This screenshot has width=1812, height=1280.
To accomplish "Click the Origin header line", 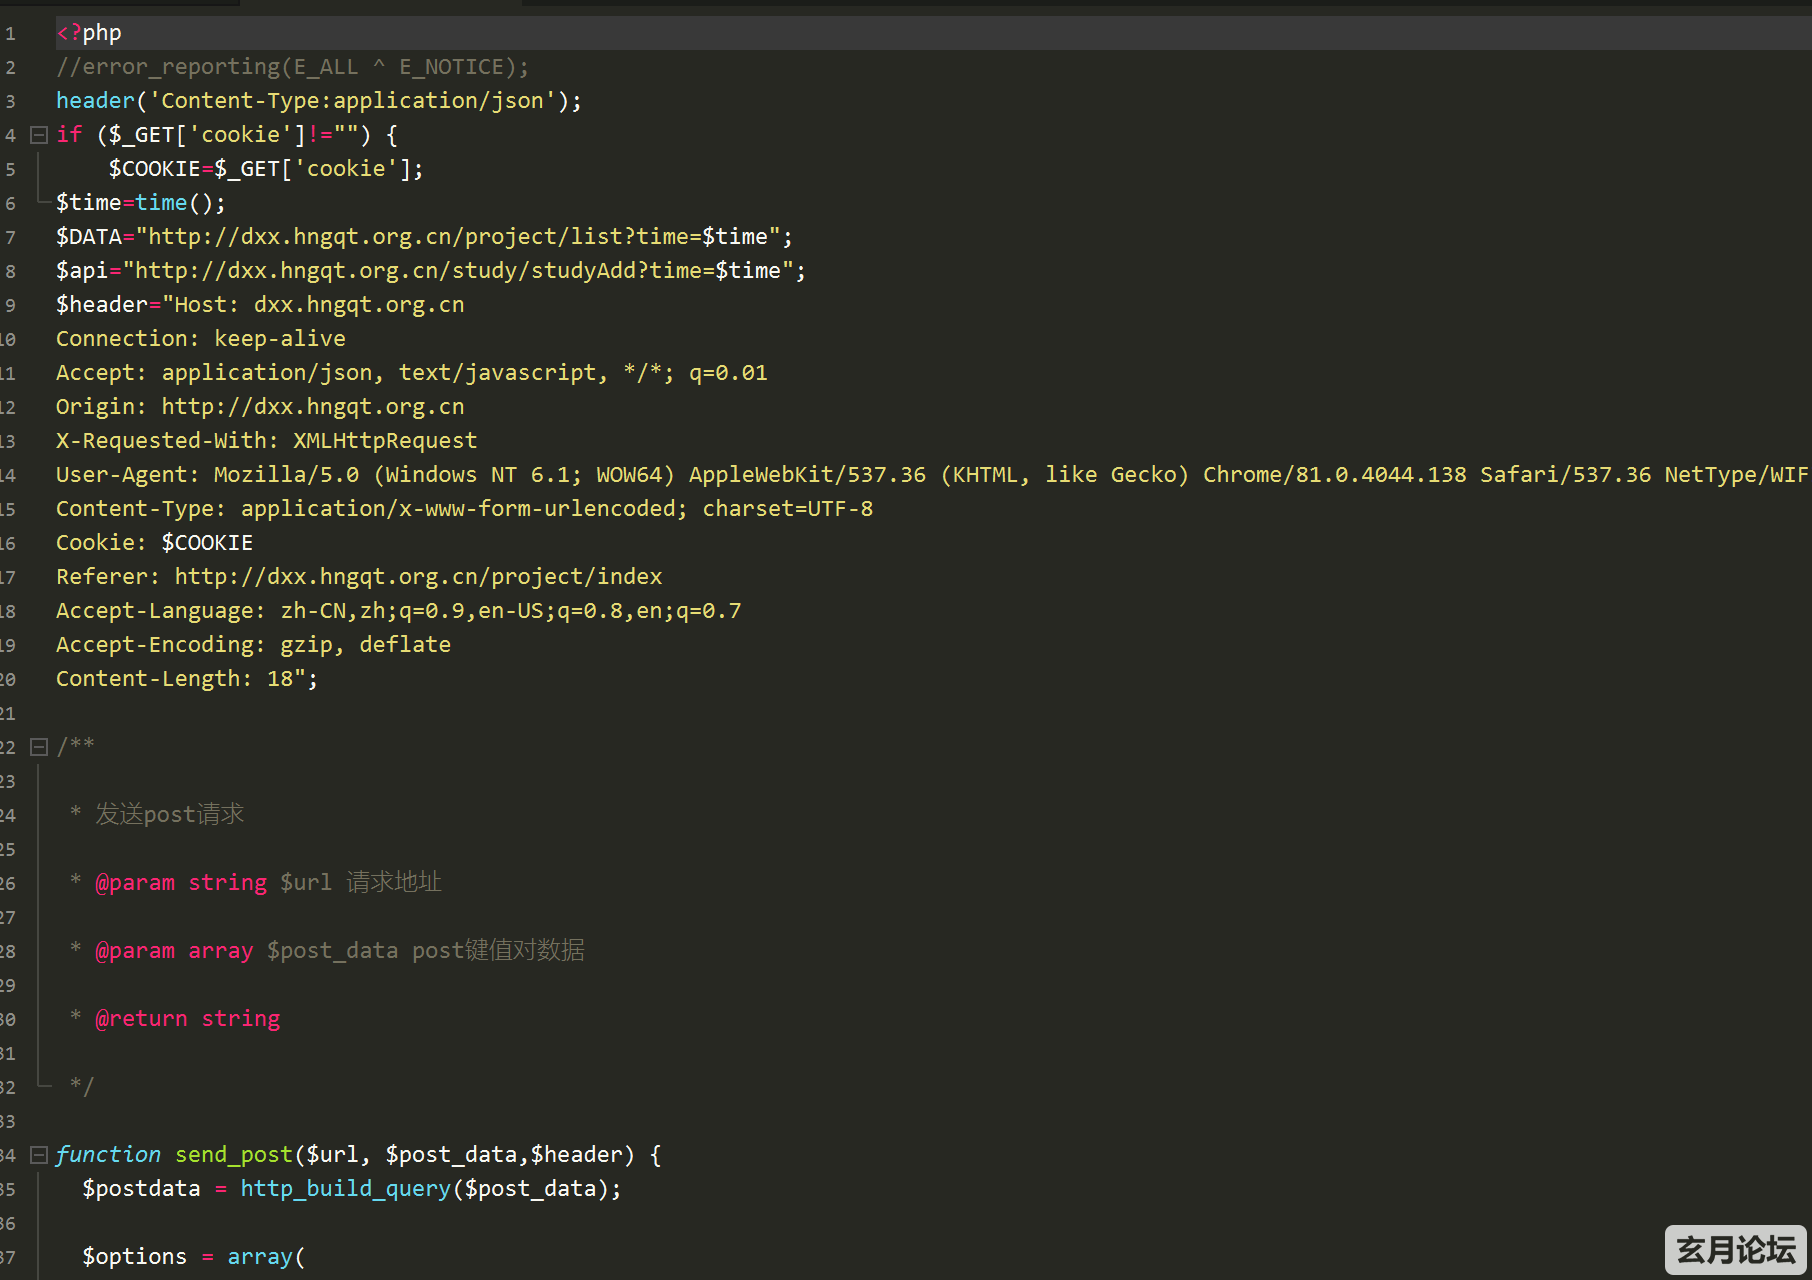I will pyautogui.click(x=260, y=407).
